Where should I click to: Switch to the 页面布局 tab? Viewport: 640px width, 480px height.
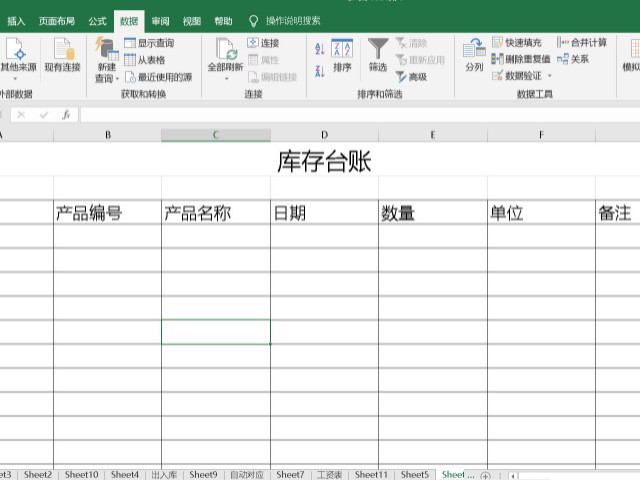pyautogui.click(x=57, y=21)
